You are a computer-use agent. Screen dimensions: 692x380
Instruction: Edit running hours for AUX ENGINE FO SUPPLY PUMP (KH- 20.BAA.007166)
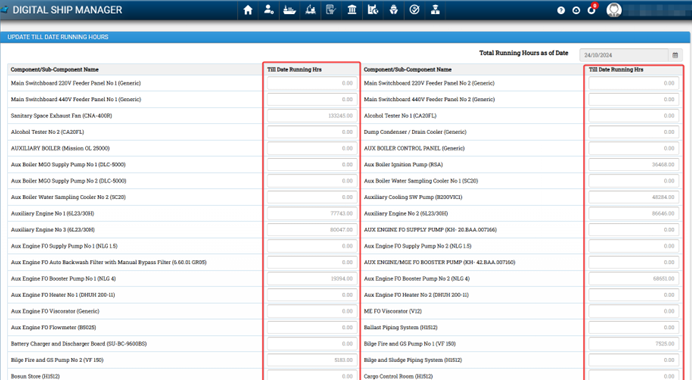click(x=634, y=230)
